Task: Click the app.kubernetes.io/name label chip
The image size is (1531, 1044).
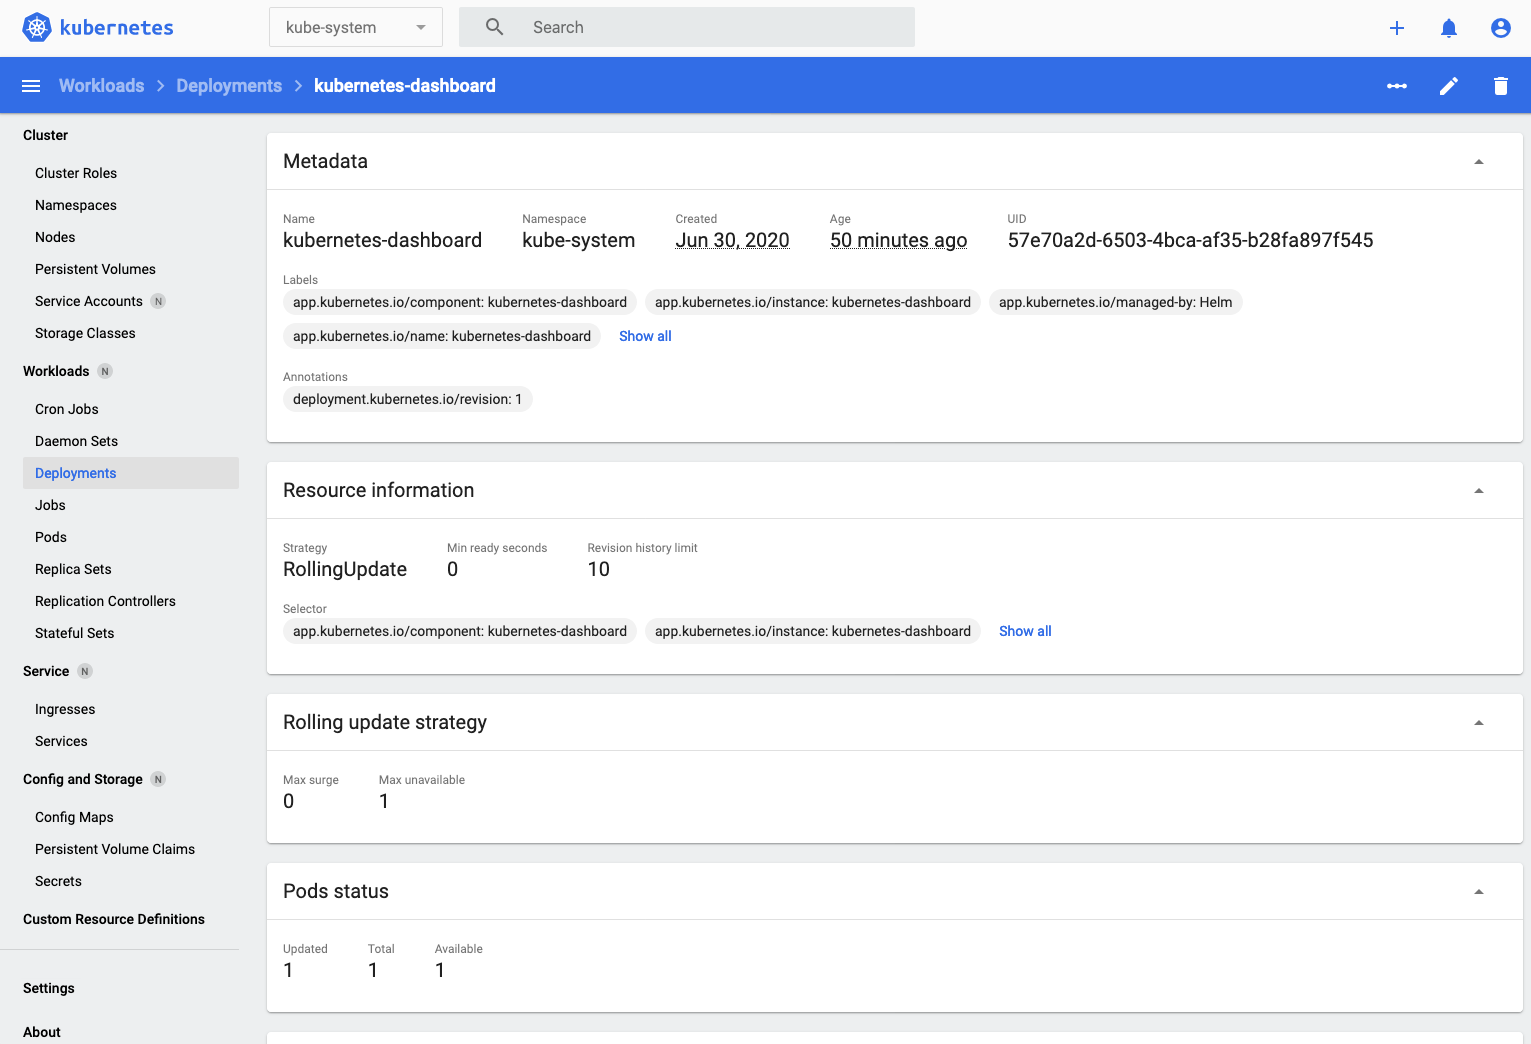Action: tap(442, 336)
